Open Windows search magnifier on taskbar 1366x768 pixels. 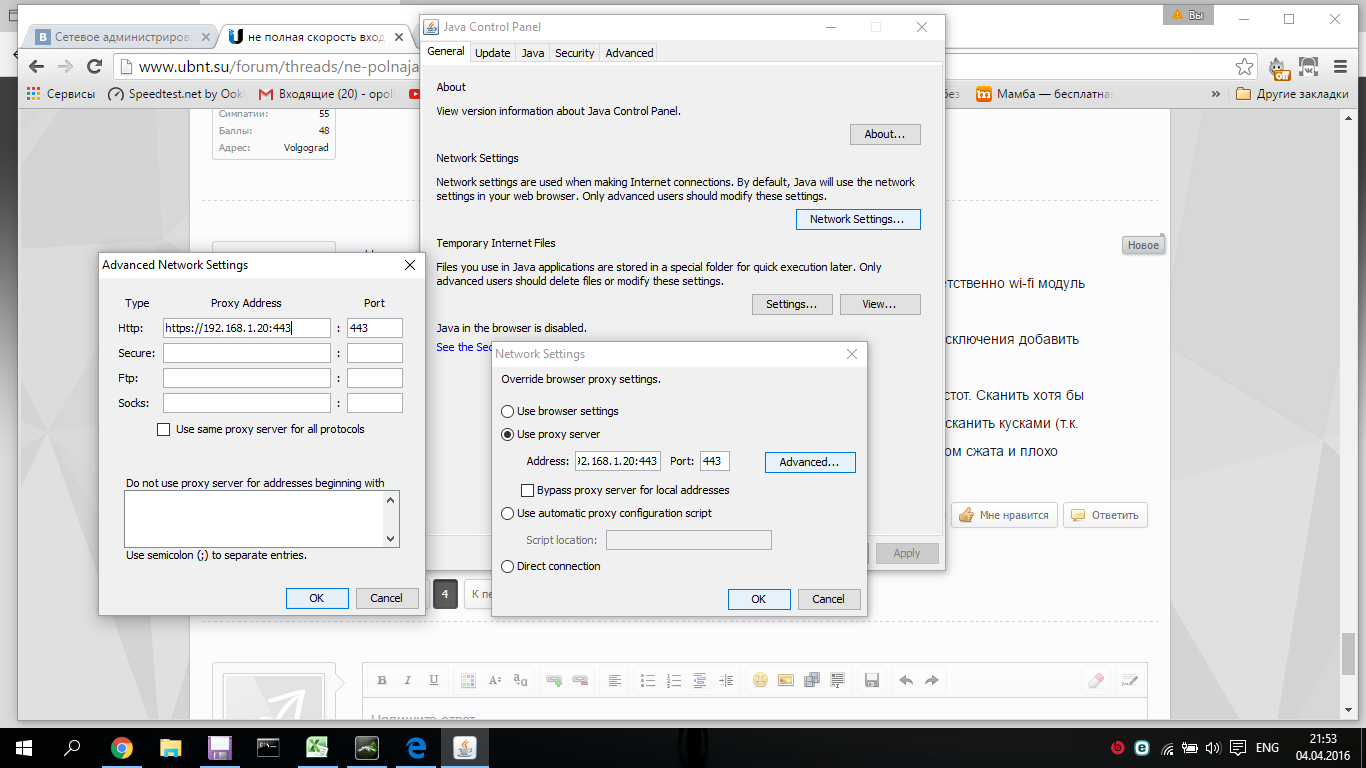[73, 748]
